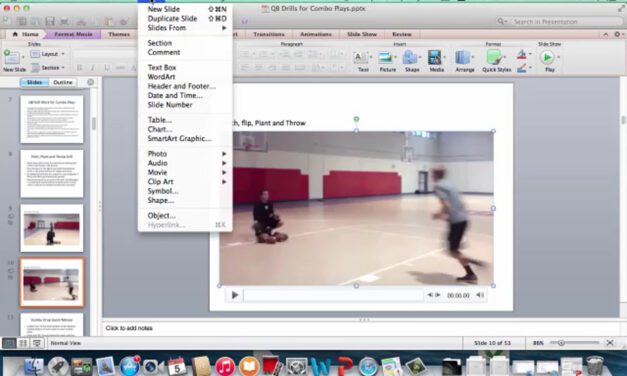
Task: Click the Picture insert icon
Action: pyautogui.click(x=385, y=58)
